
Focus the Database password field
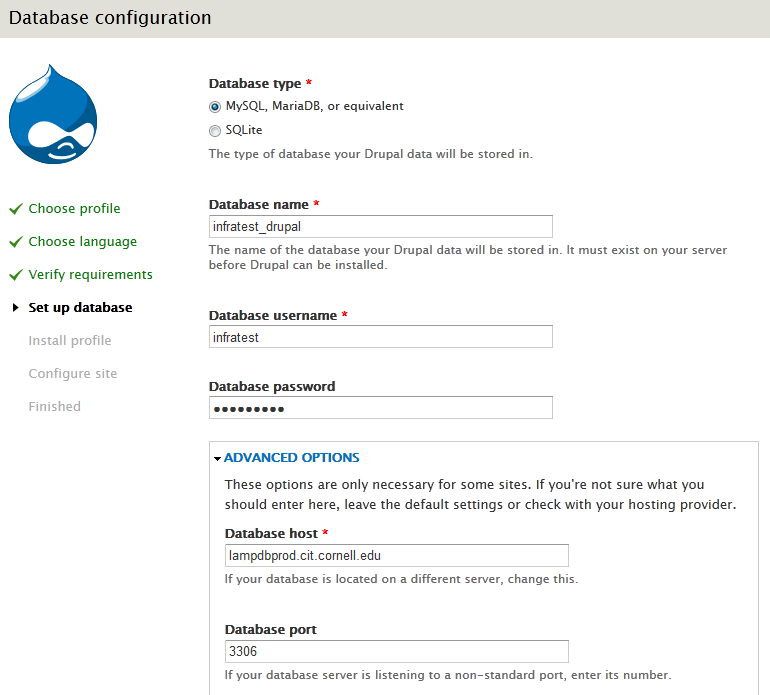(381, 408)
